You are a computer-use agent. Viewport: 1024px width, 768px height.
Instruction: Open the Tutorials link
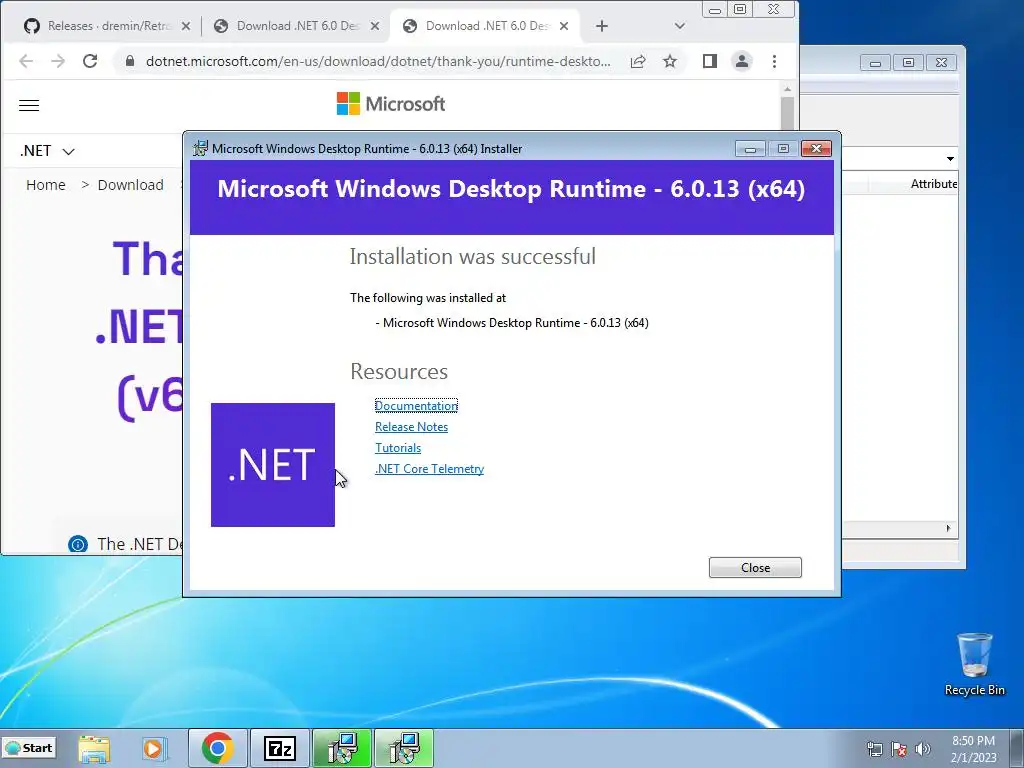398,447
